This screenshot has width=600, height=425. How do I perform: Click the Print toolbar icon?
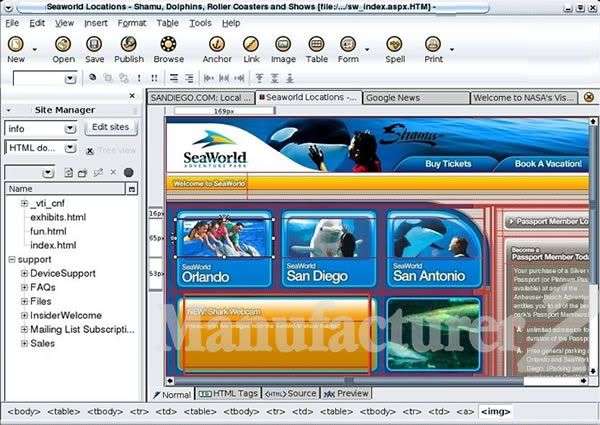[x=433, y=44]
